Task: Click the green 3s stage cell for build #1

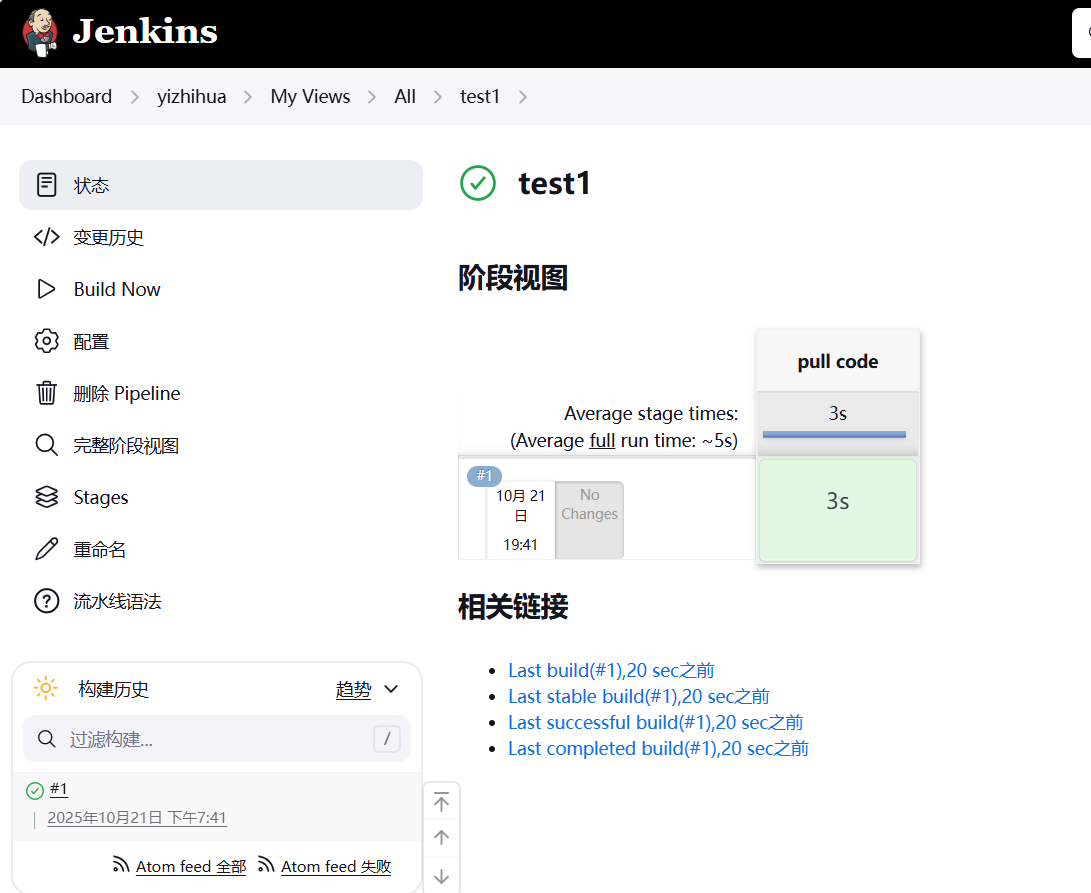Action: point(838,509)
